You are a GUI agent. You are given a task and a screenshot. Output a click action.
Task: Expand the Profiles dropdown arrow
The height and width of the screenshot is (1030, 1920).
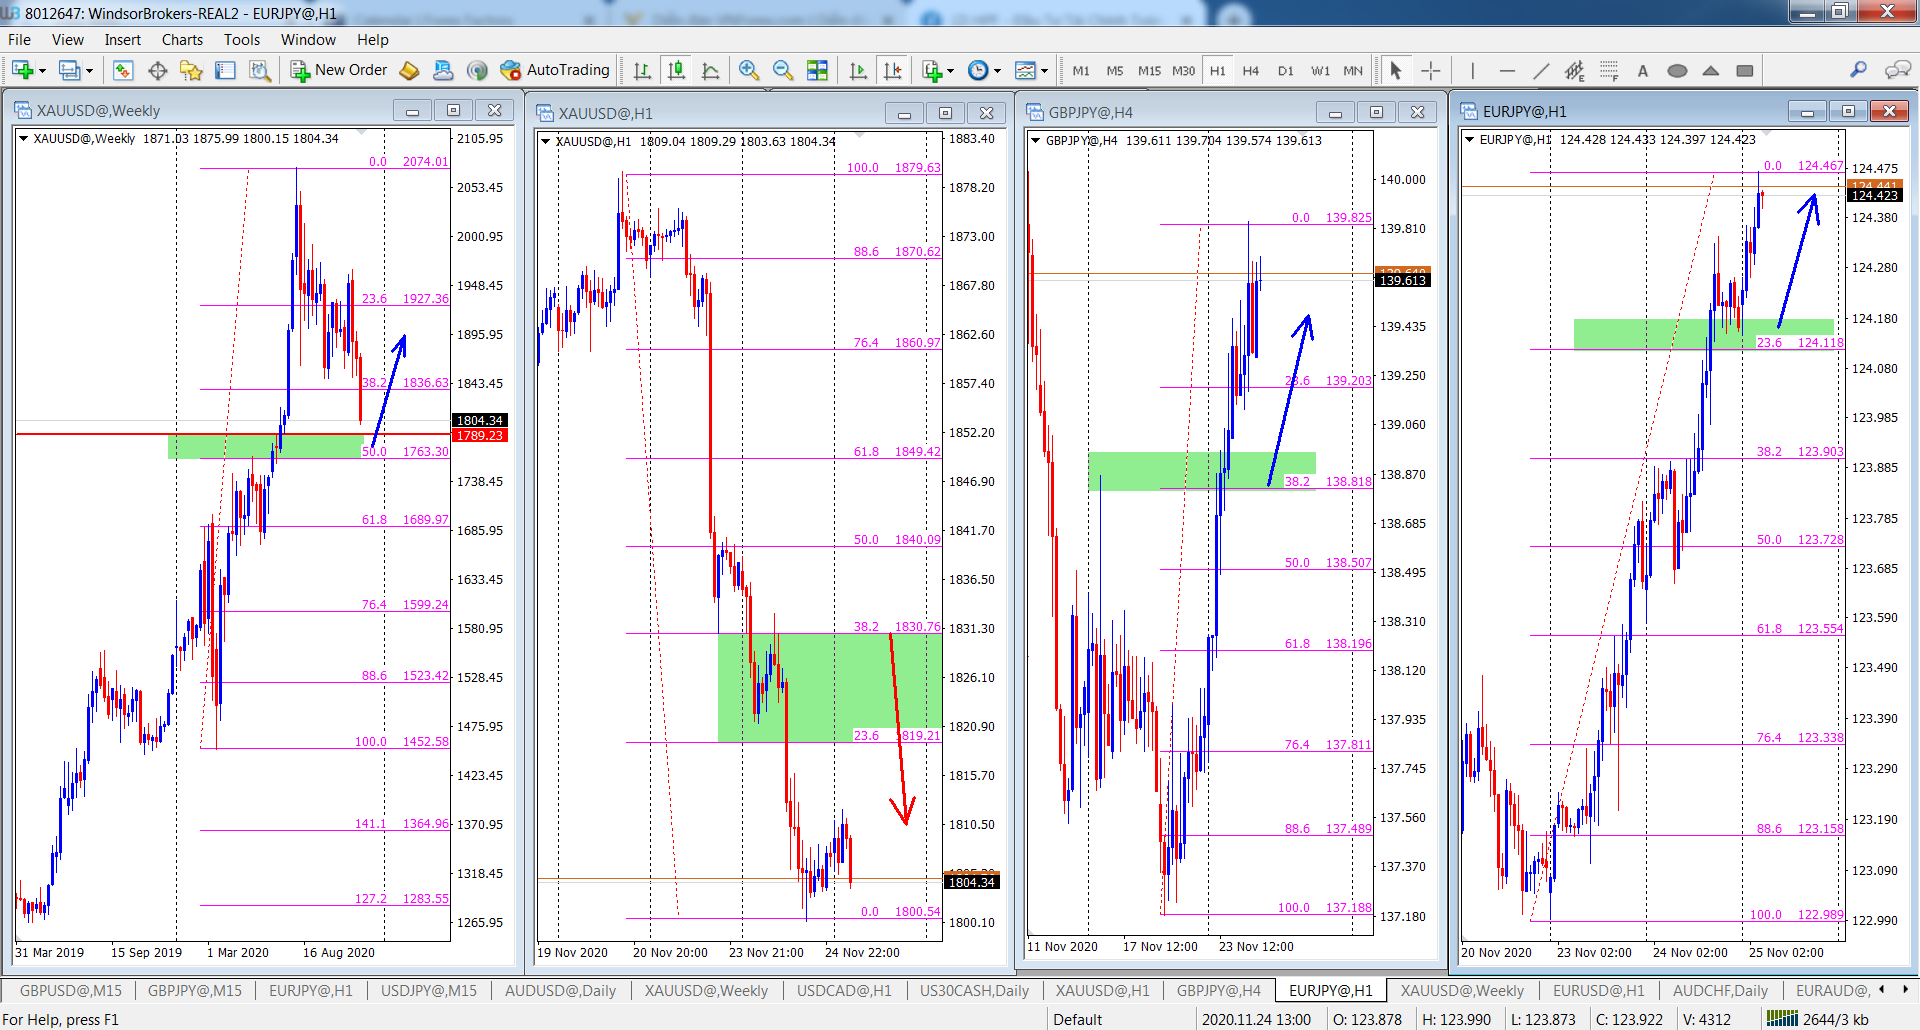(89, 71)
